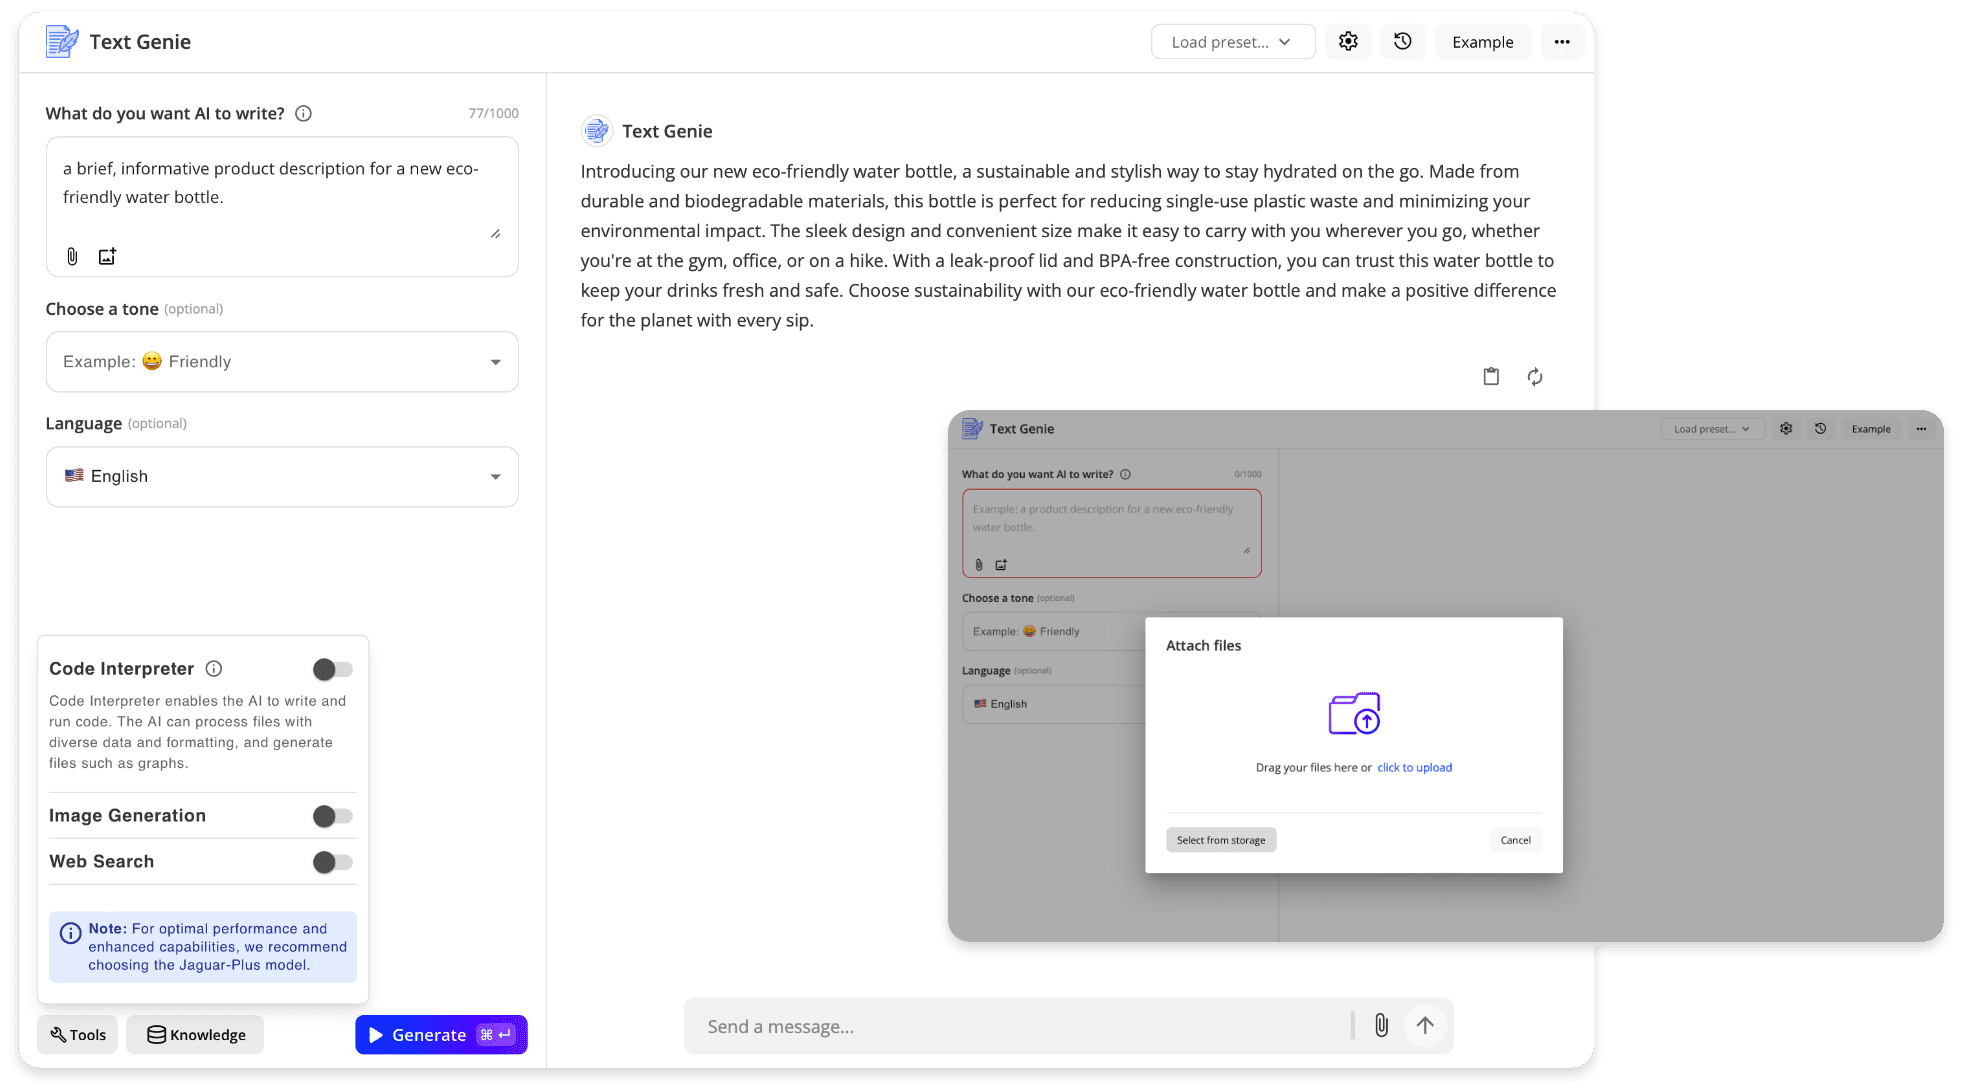Click the folder upload icon in Attach files
1962x1092 pixels.
click(1354, 714)
